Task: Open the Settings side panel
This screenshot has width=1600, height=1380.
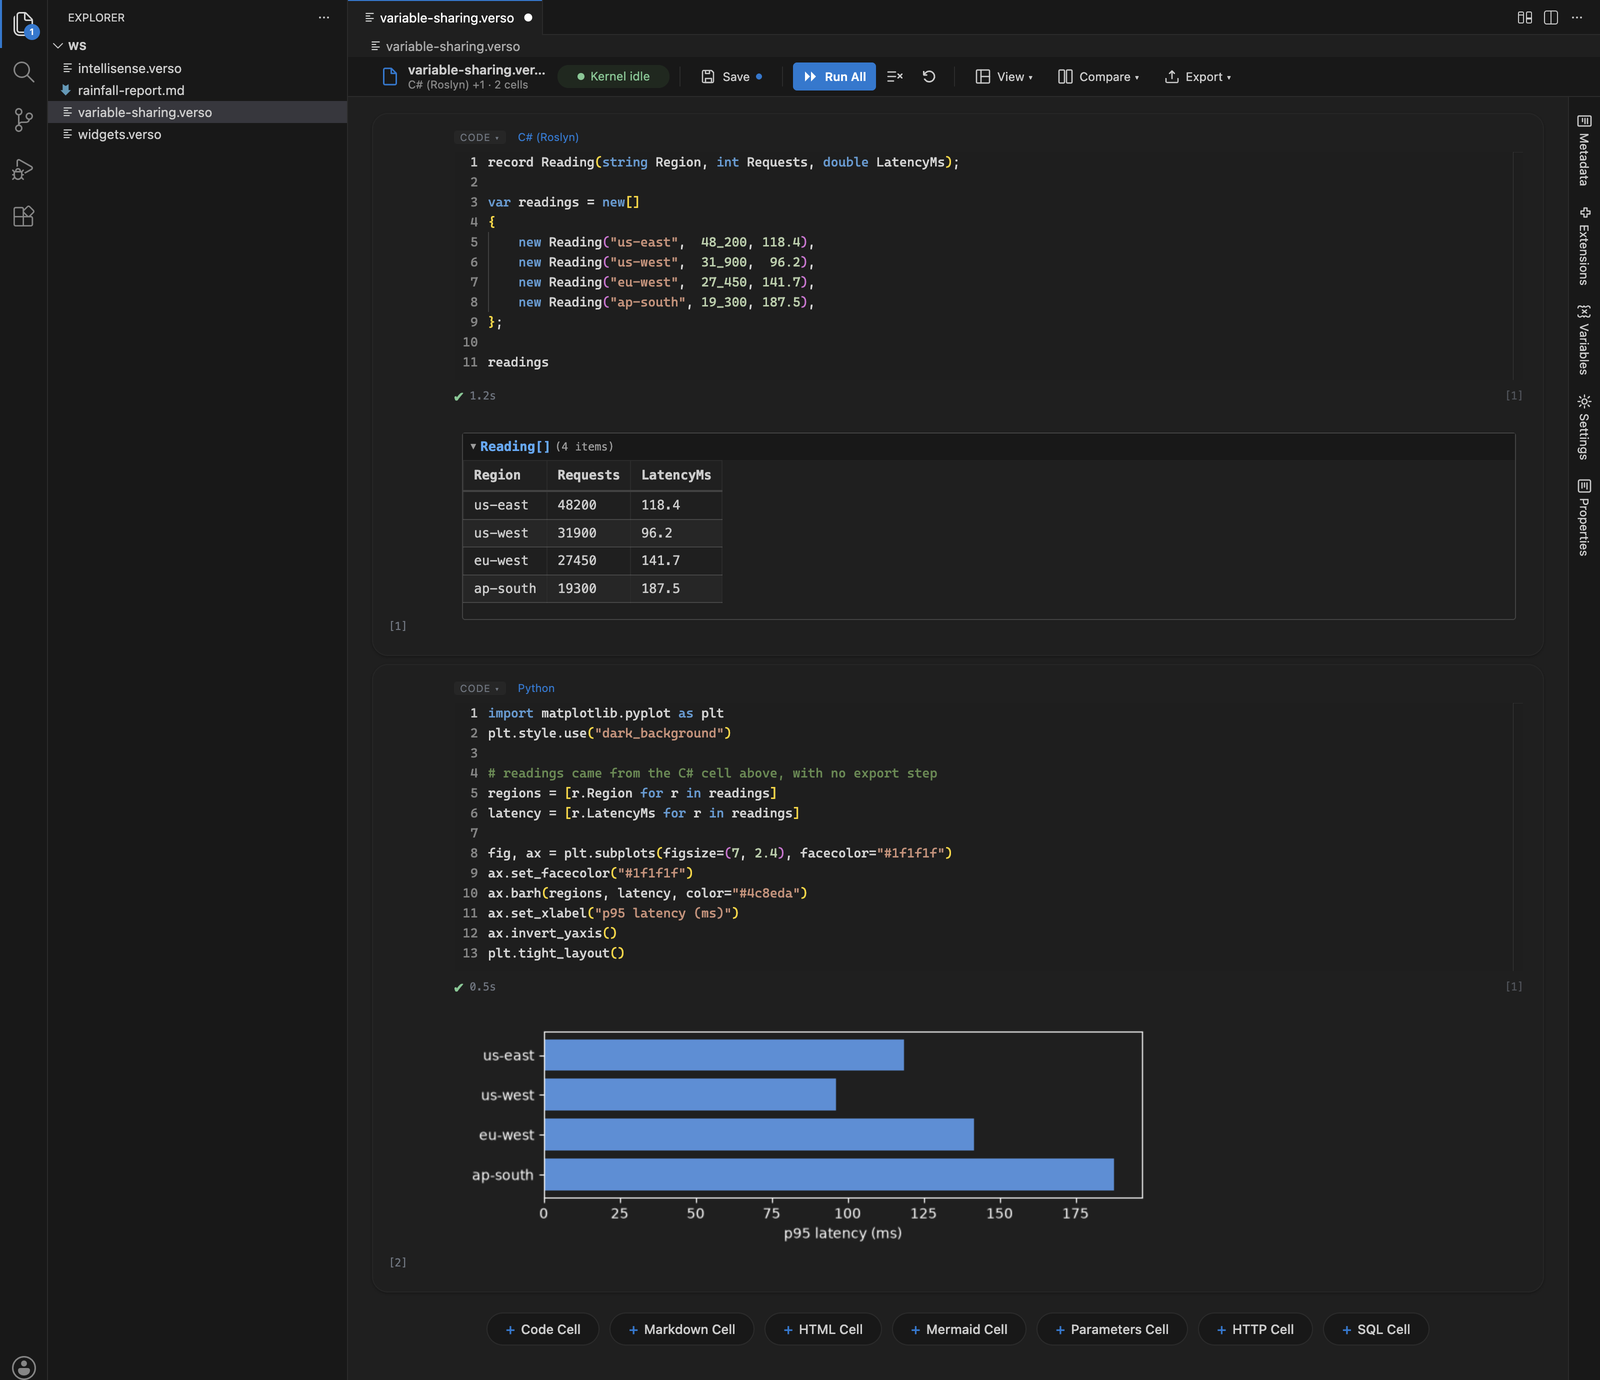Action: coord(1584,427)
